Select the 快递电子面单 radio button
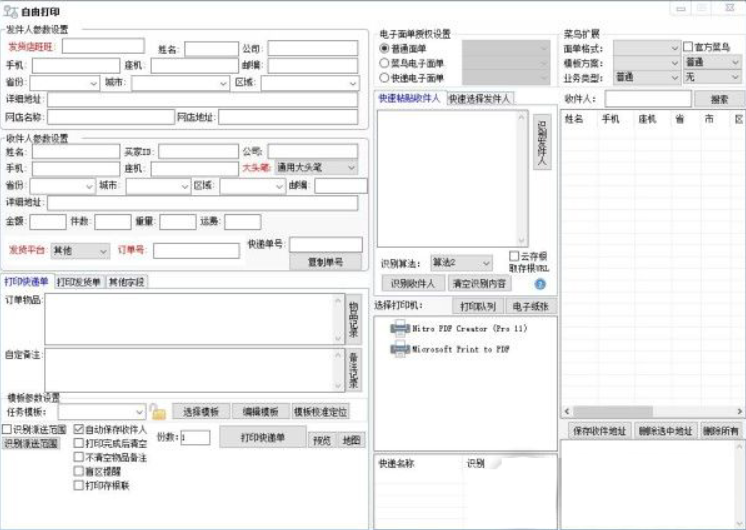746x530 pixels. point(384,78)
